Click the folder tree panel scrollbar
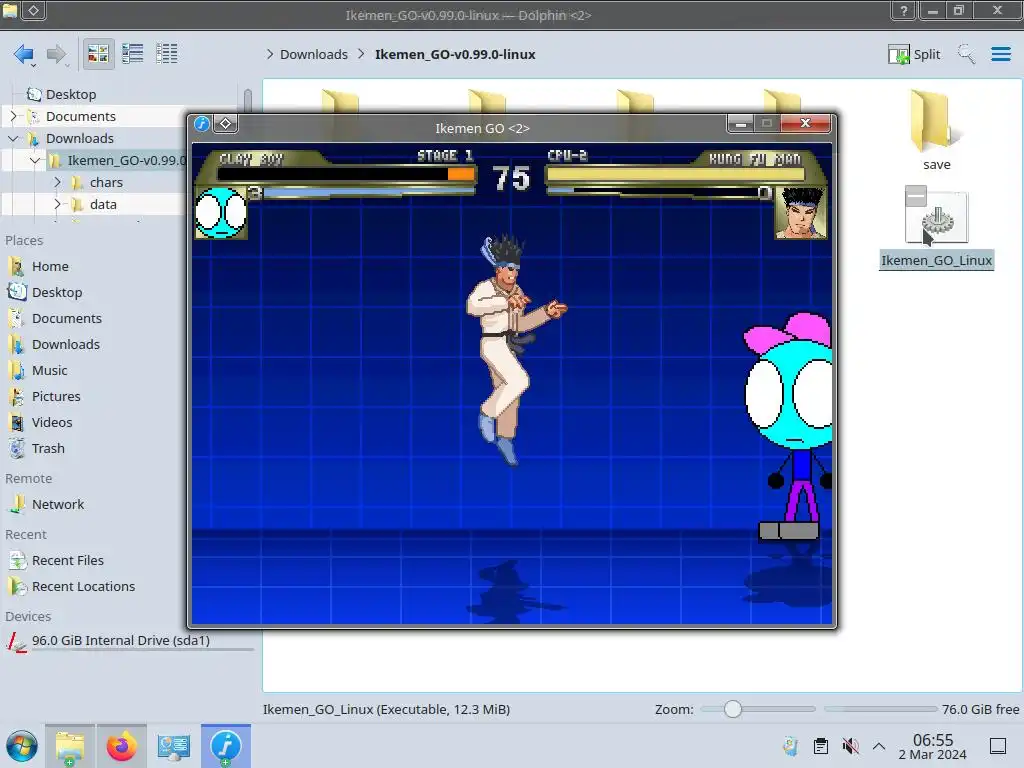This screenshot has height=768, width=1024. click(248, 101)
